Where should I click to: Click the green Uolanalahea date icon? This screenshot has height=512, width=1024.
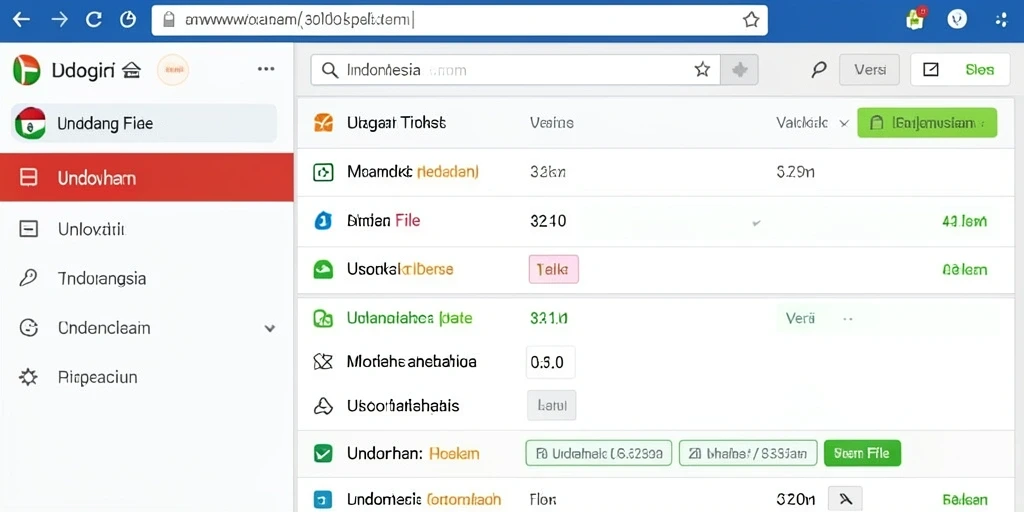pyautogui.click(x=323, y=319)
